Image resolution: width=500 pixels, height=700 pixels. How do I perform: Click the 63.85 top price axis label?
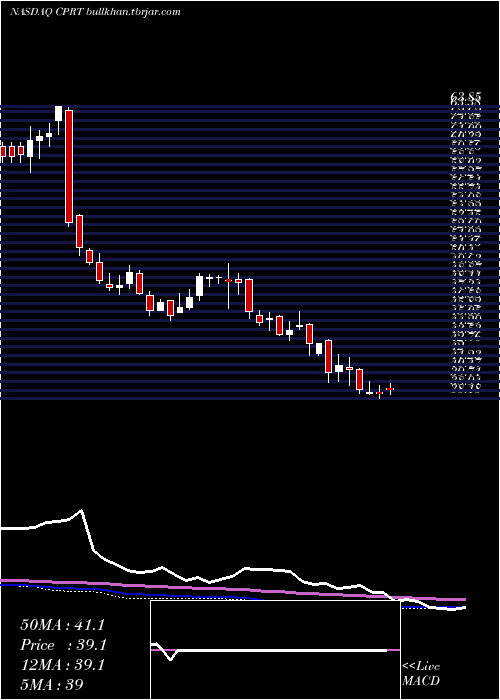(465, 96)
